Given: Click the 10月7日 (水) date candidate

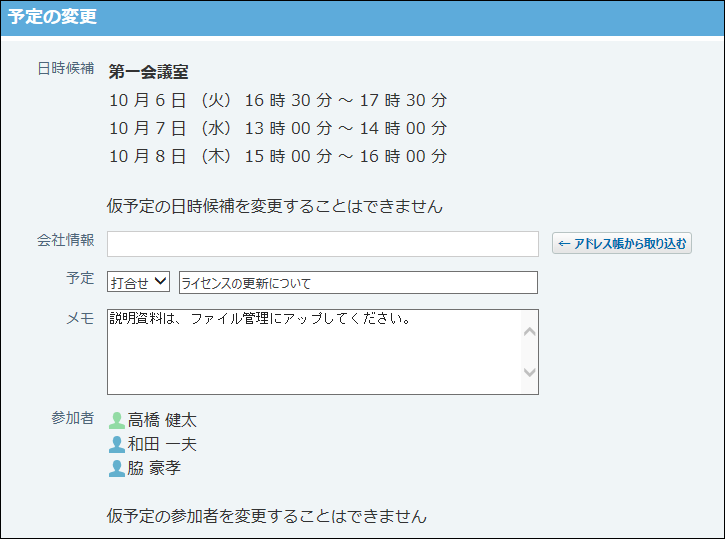Looking at the screenshot, I should coord(278,129).
